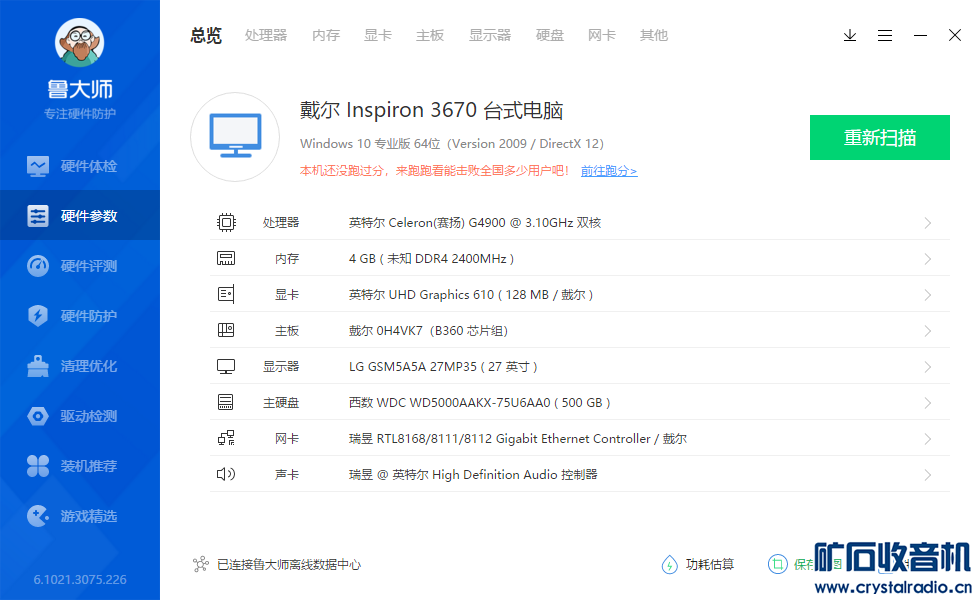Expand the 显示器 row chevron
980x600 pixels.
928,366
